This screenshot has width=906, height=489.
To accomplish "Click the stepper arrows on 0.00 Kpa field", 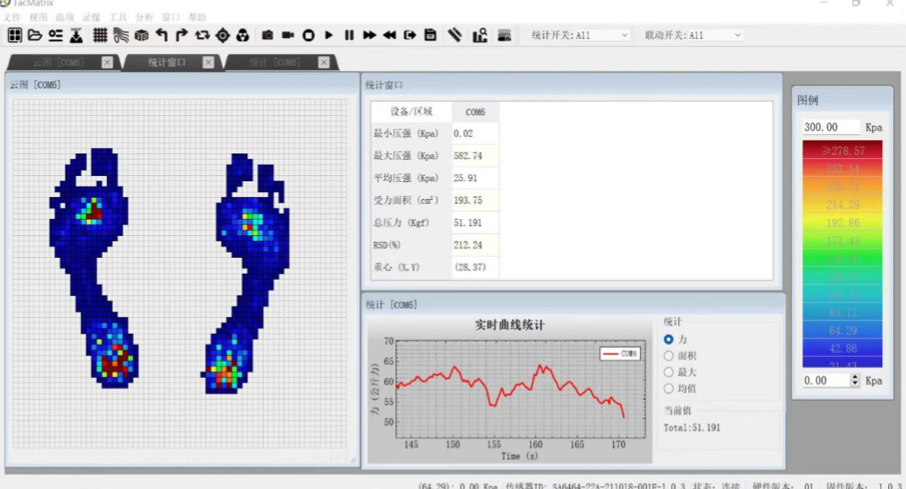I will coord(854,380).
